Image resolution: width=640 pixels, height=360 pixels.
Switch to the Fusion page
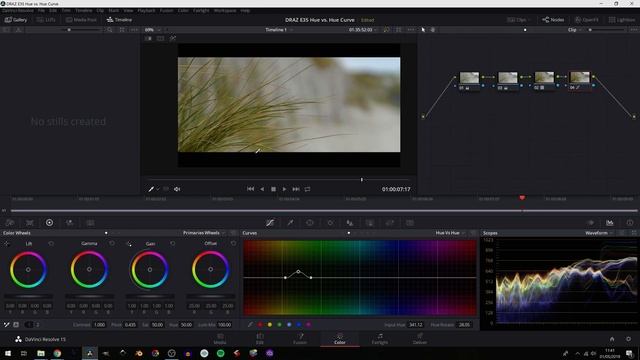300,339
